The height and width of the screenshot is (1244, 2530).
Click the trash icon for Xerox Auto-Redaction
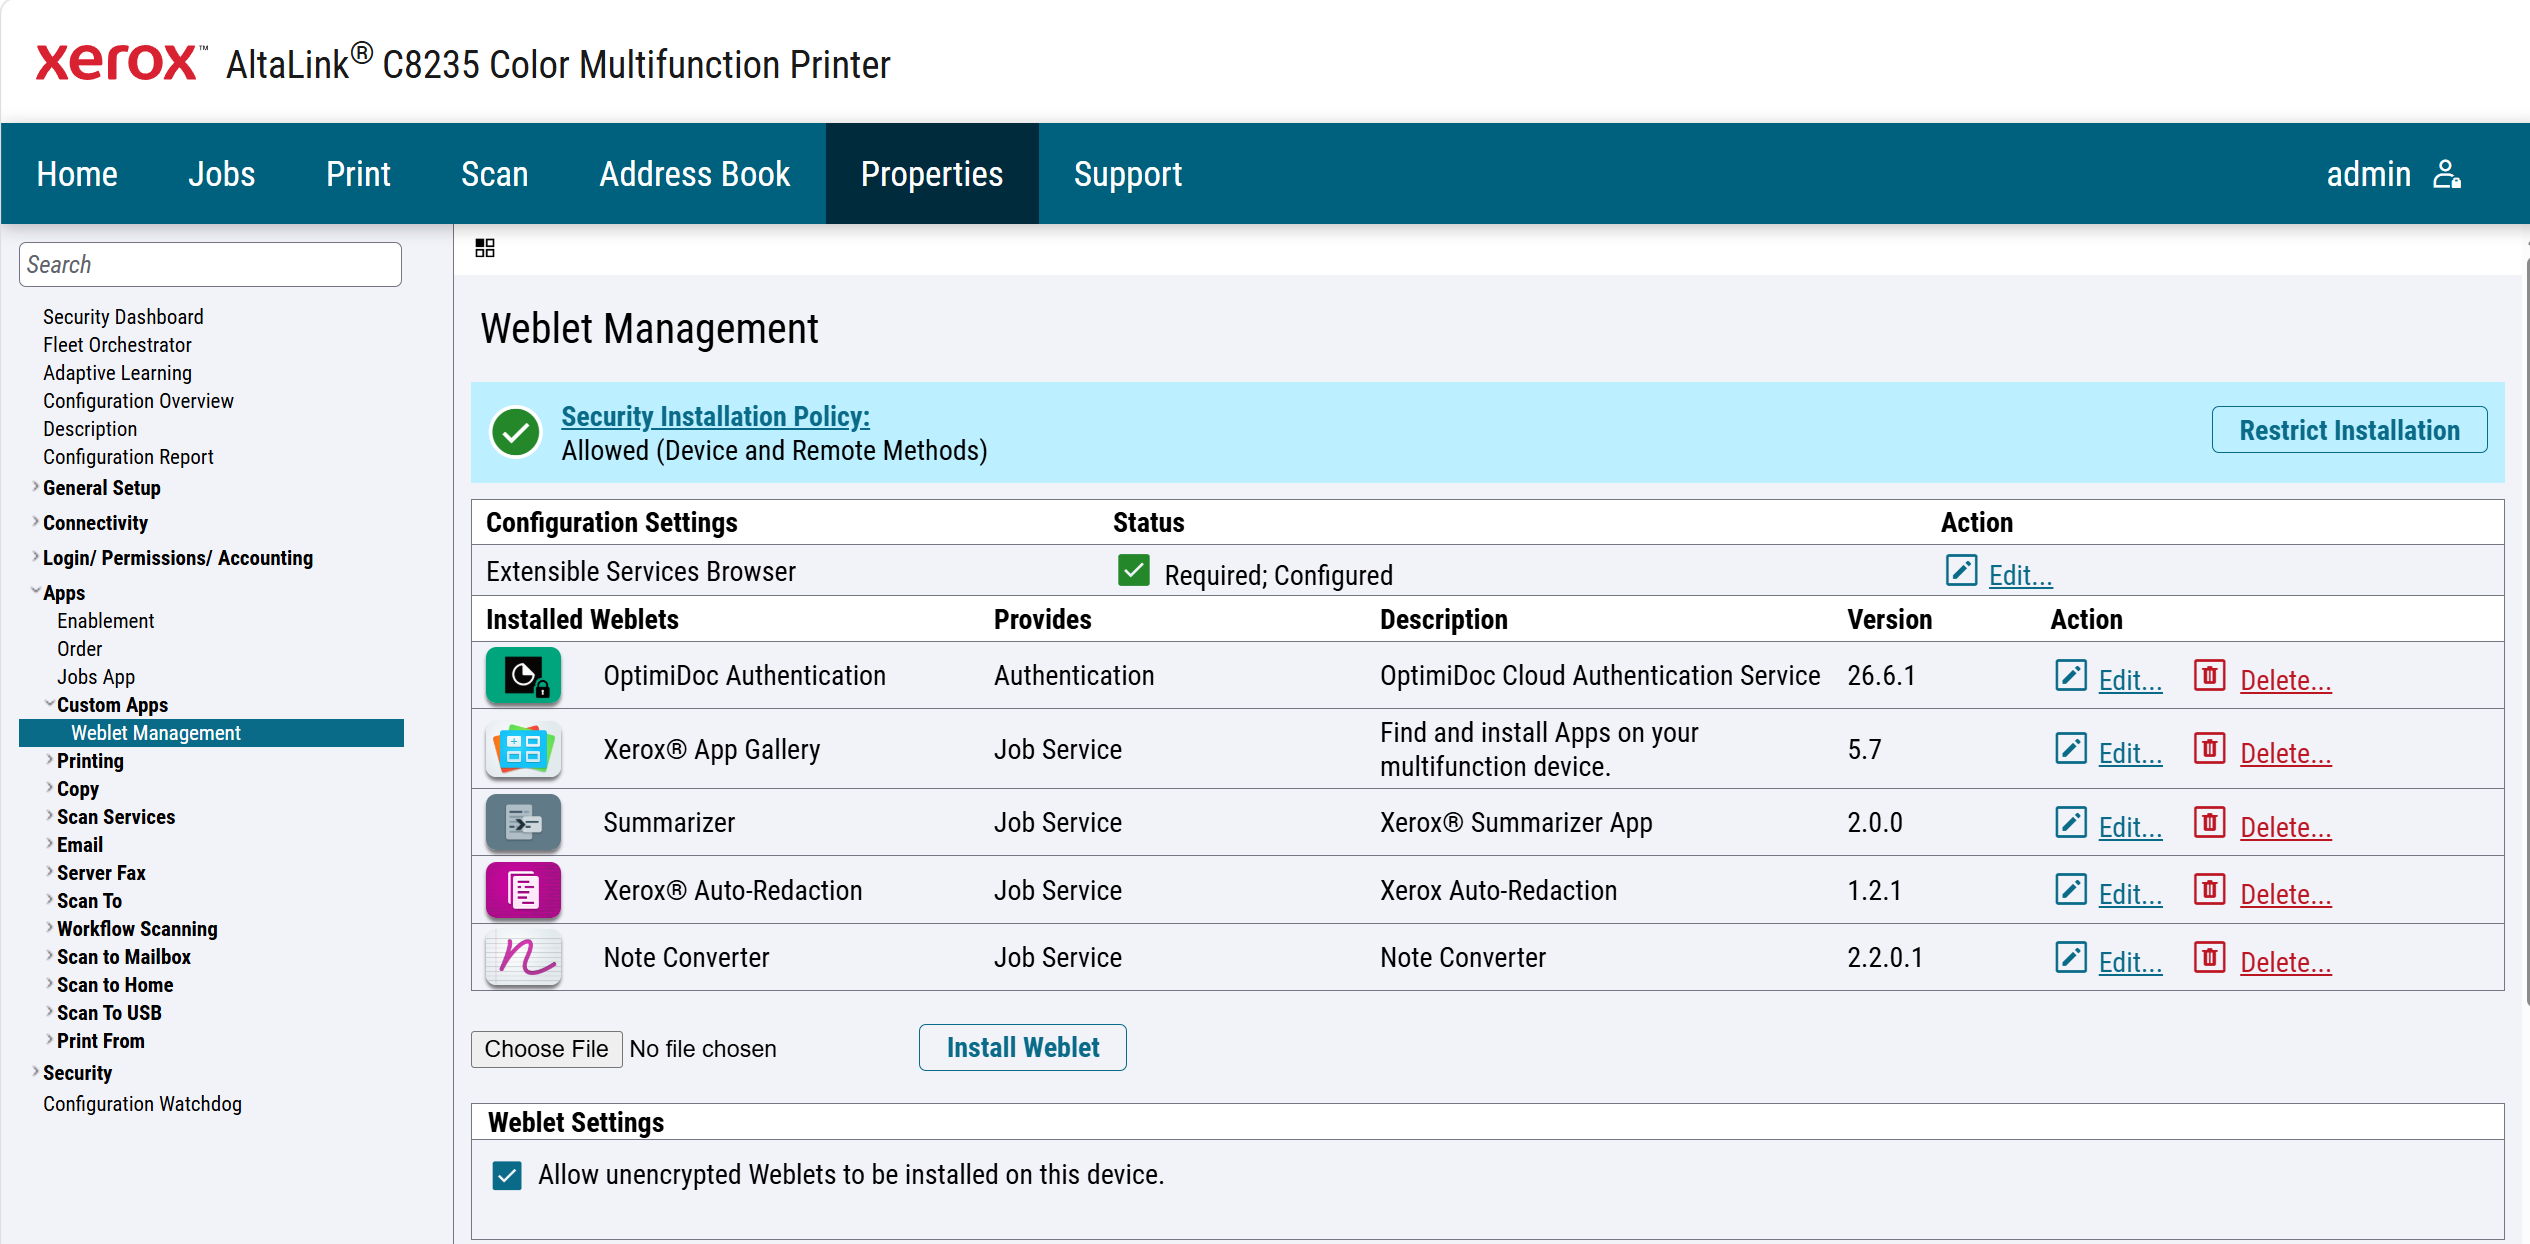2209,889
